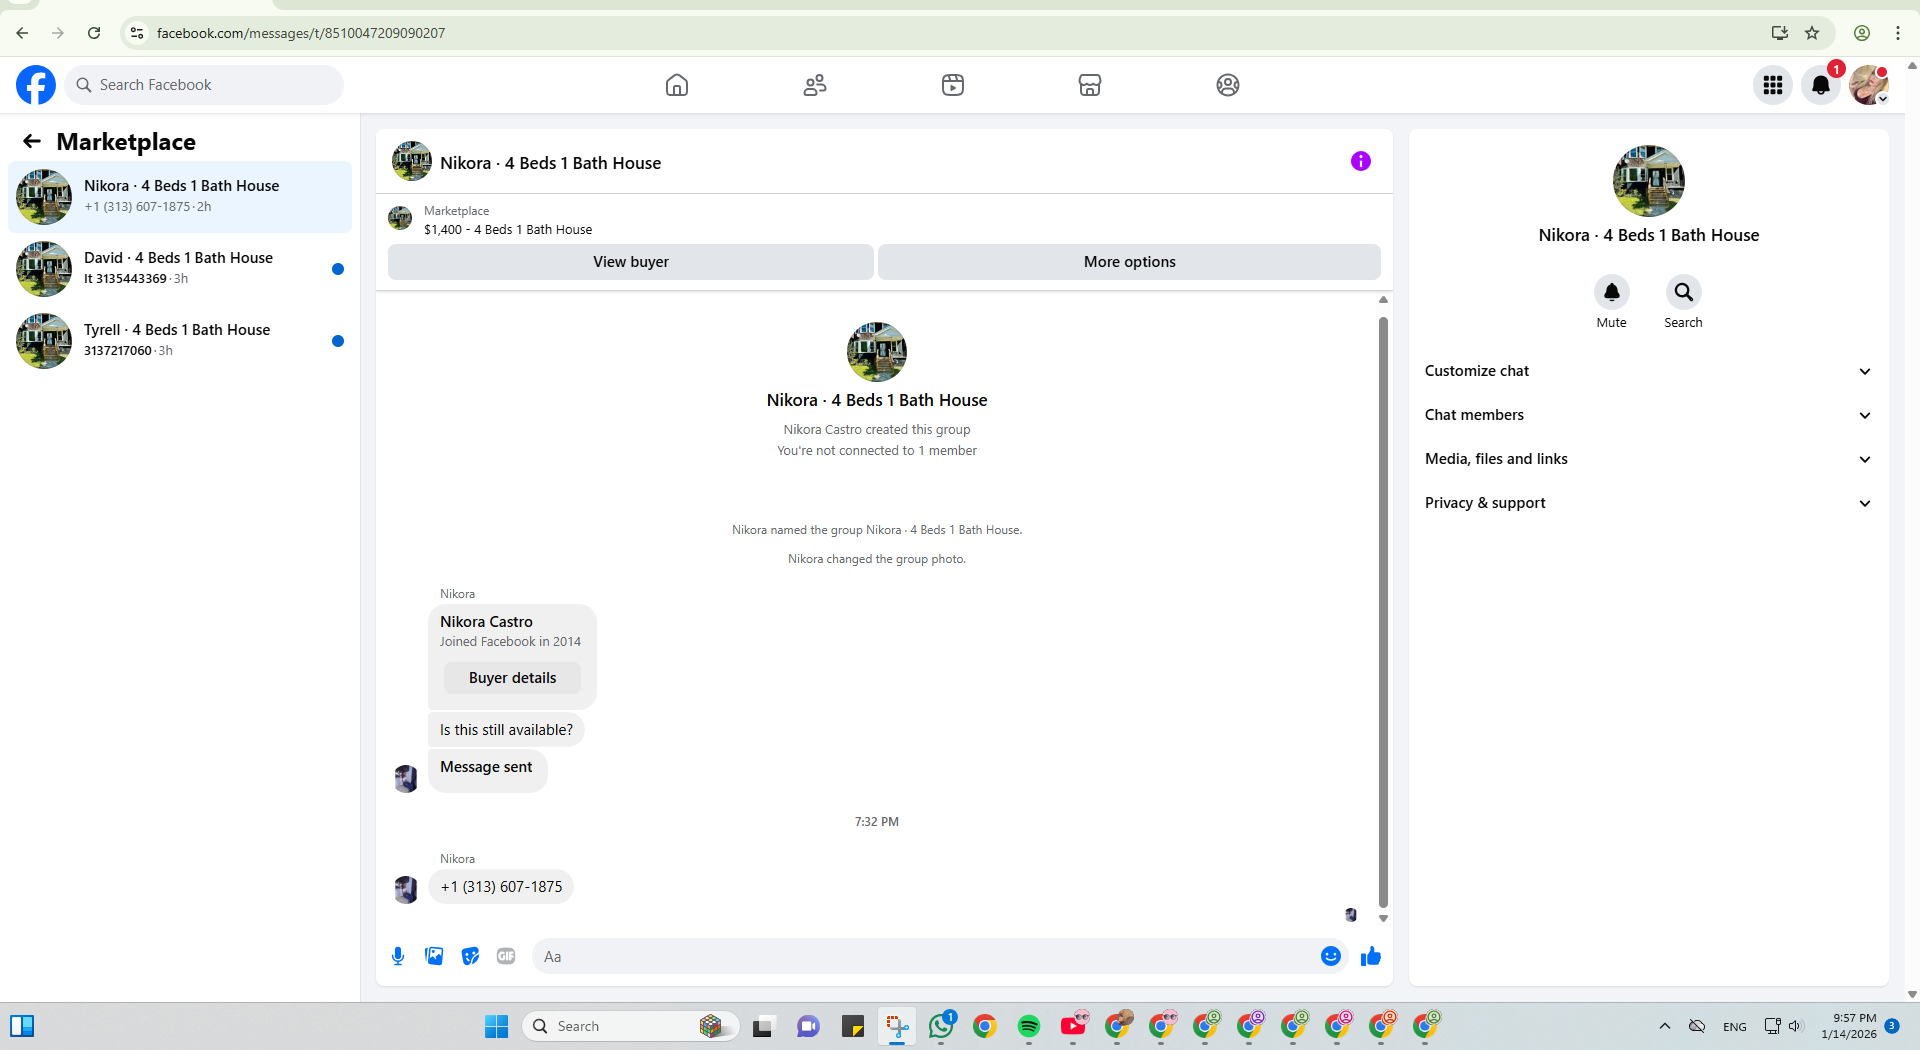The image size is (1920, 1050).
Task: Choose a sticker icon
Action: (x=470, y=956)
